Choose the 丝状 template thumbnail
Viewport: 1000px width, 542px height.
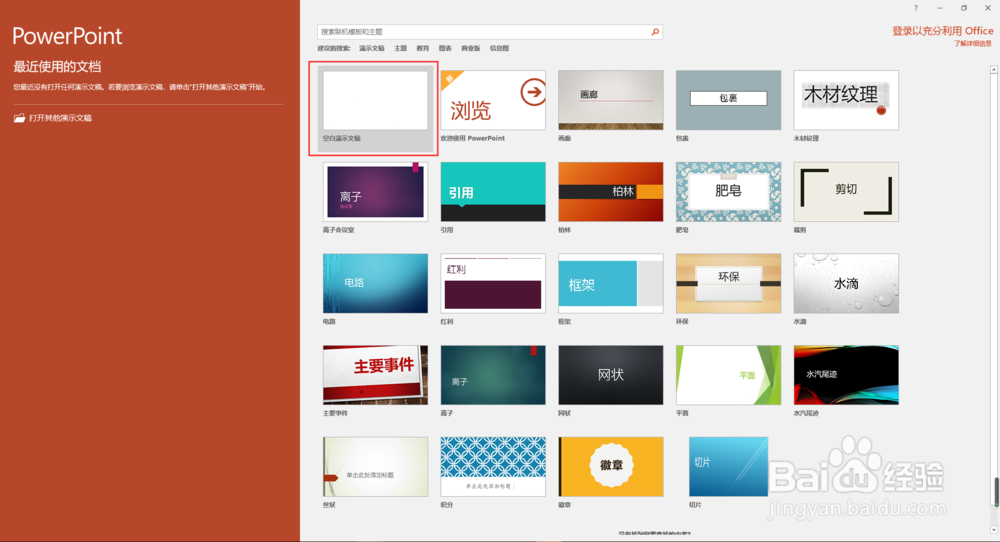(x=375, y=467)
